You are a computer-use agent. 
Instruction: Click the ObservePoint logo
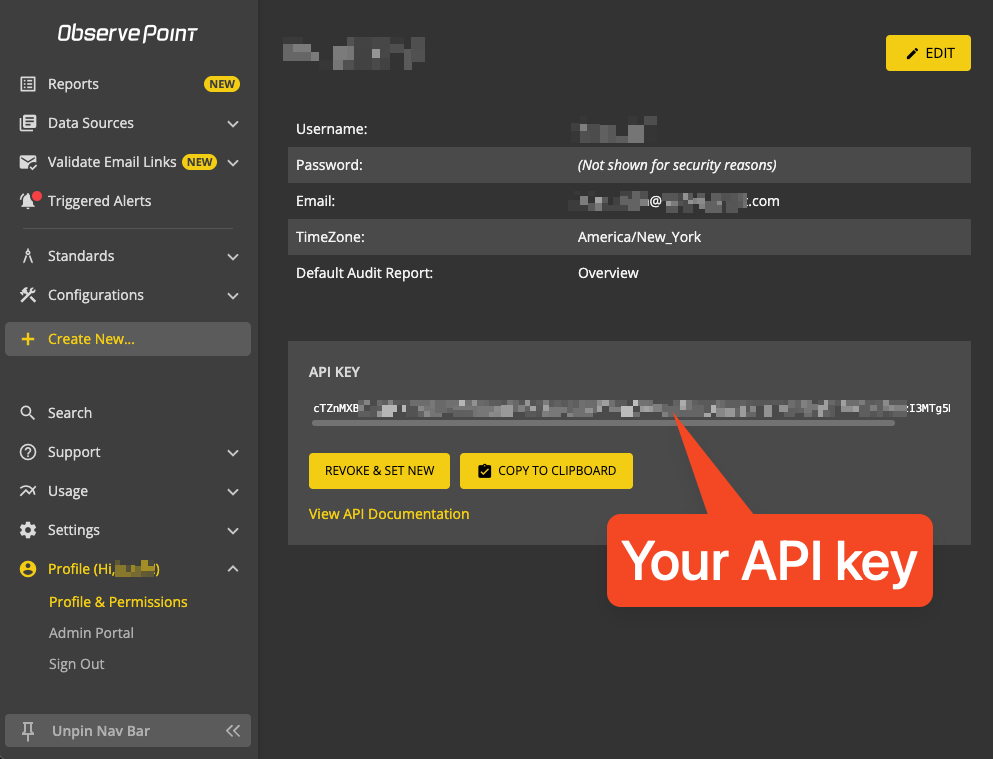pyautogui.click(x=127, y=33)
